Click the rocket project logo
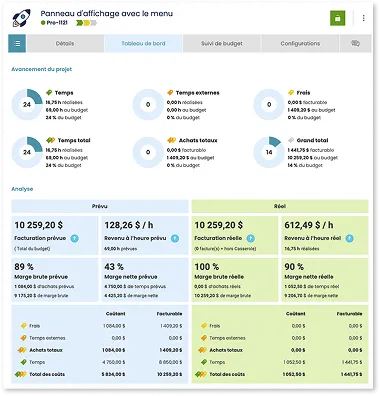The image size is (380, 396). 21,18
